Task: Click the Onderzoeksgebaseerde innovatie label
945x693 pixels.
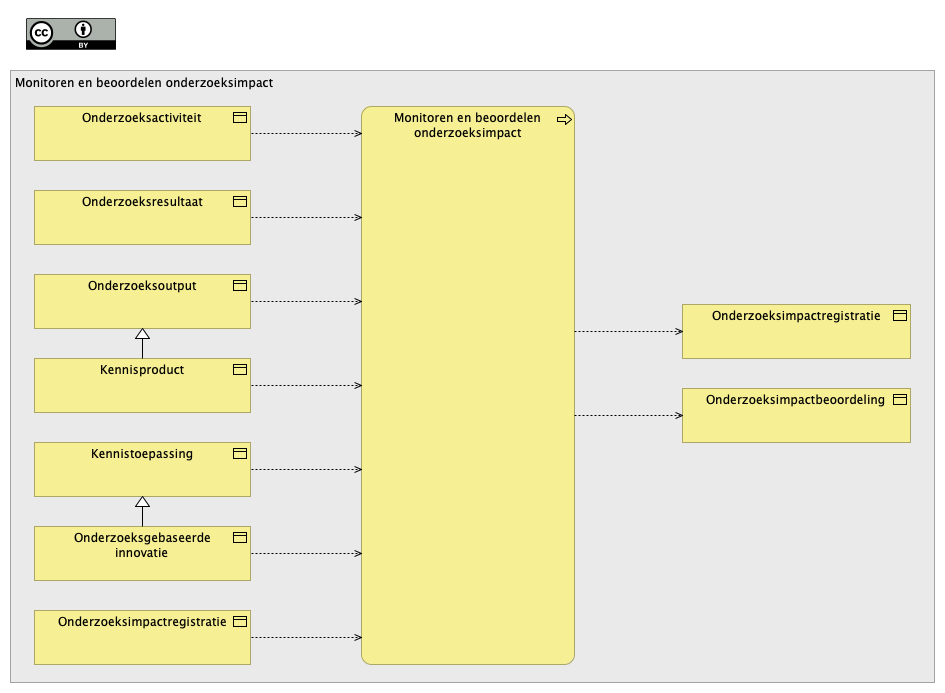Action: coord(142,545)
